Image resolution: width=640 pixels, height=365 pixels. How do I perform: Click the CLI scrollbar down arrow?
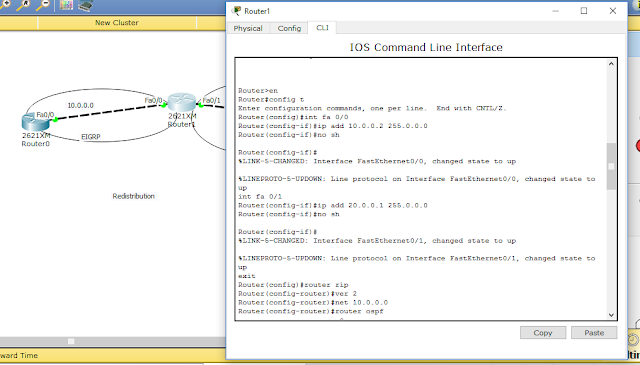[x=611, y=315]
